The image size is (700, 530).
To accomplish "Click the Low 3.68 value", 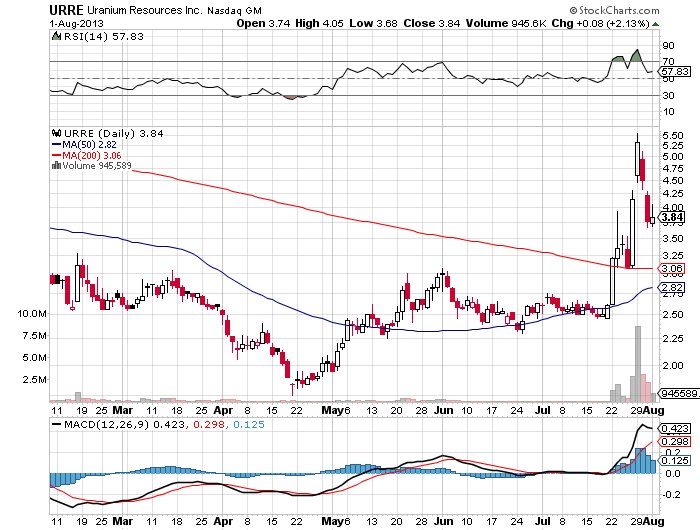I will coord(373,23).
